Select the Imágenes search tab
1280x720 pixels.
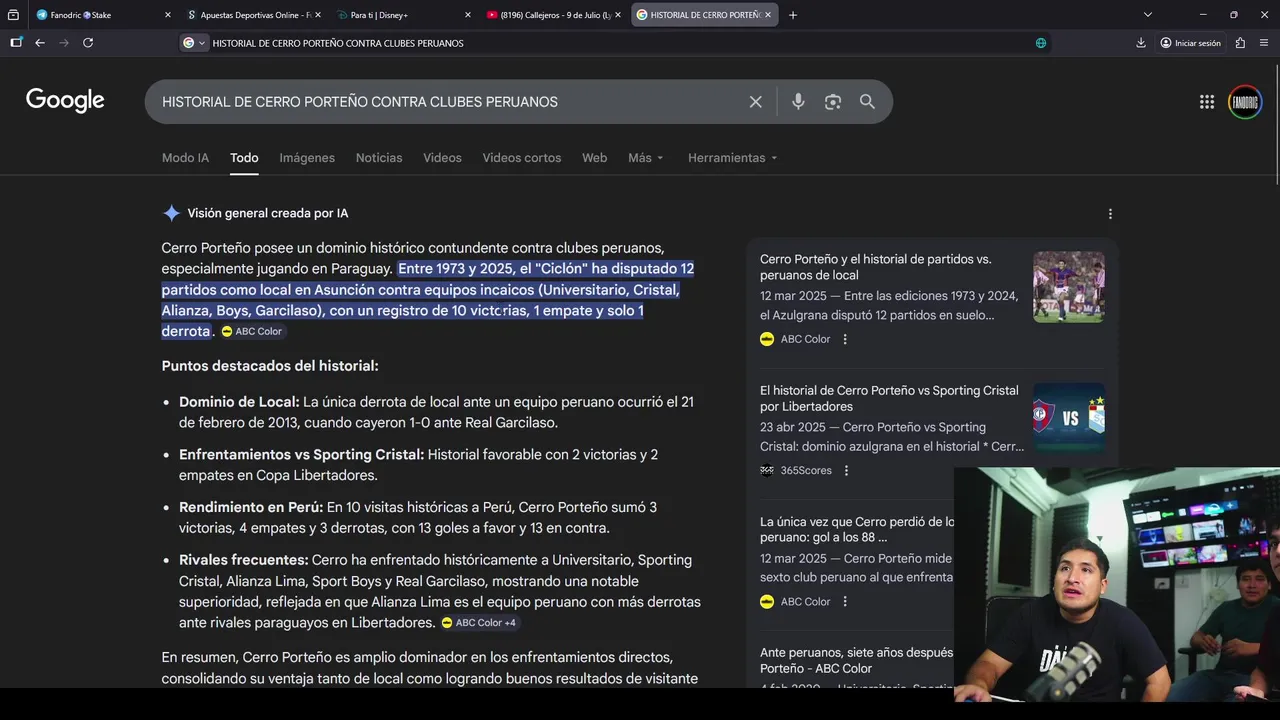(x=307, y=158)
